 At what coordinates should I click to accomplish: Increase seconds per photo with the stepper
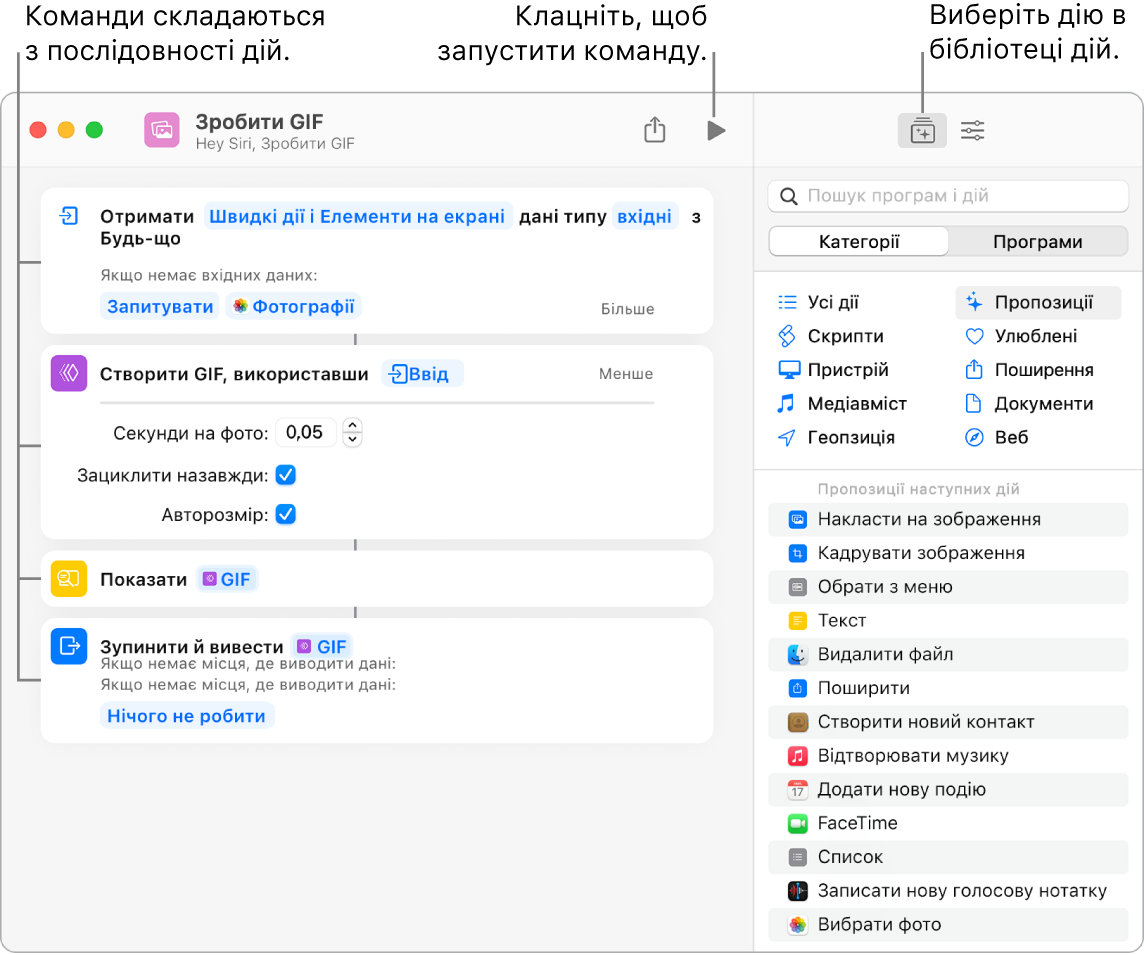coord(352,426)
